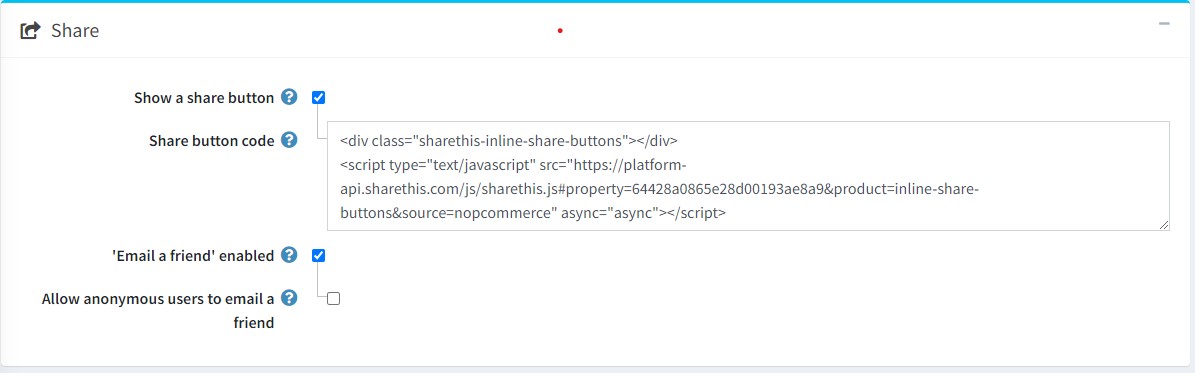Click the 'Email a friend' enabled label
This screenshot has width=1195, height=373.
pyautogui.click(x=192, y=256)
